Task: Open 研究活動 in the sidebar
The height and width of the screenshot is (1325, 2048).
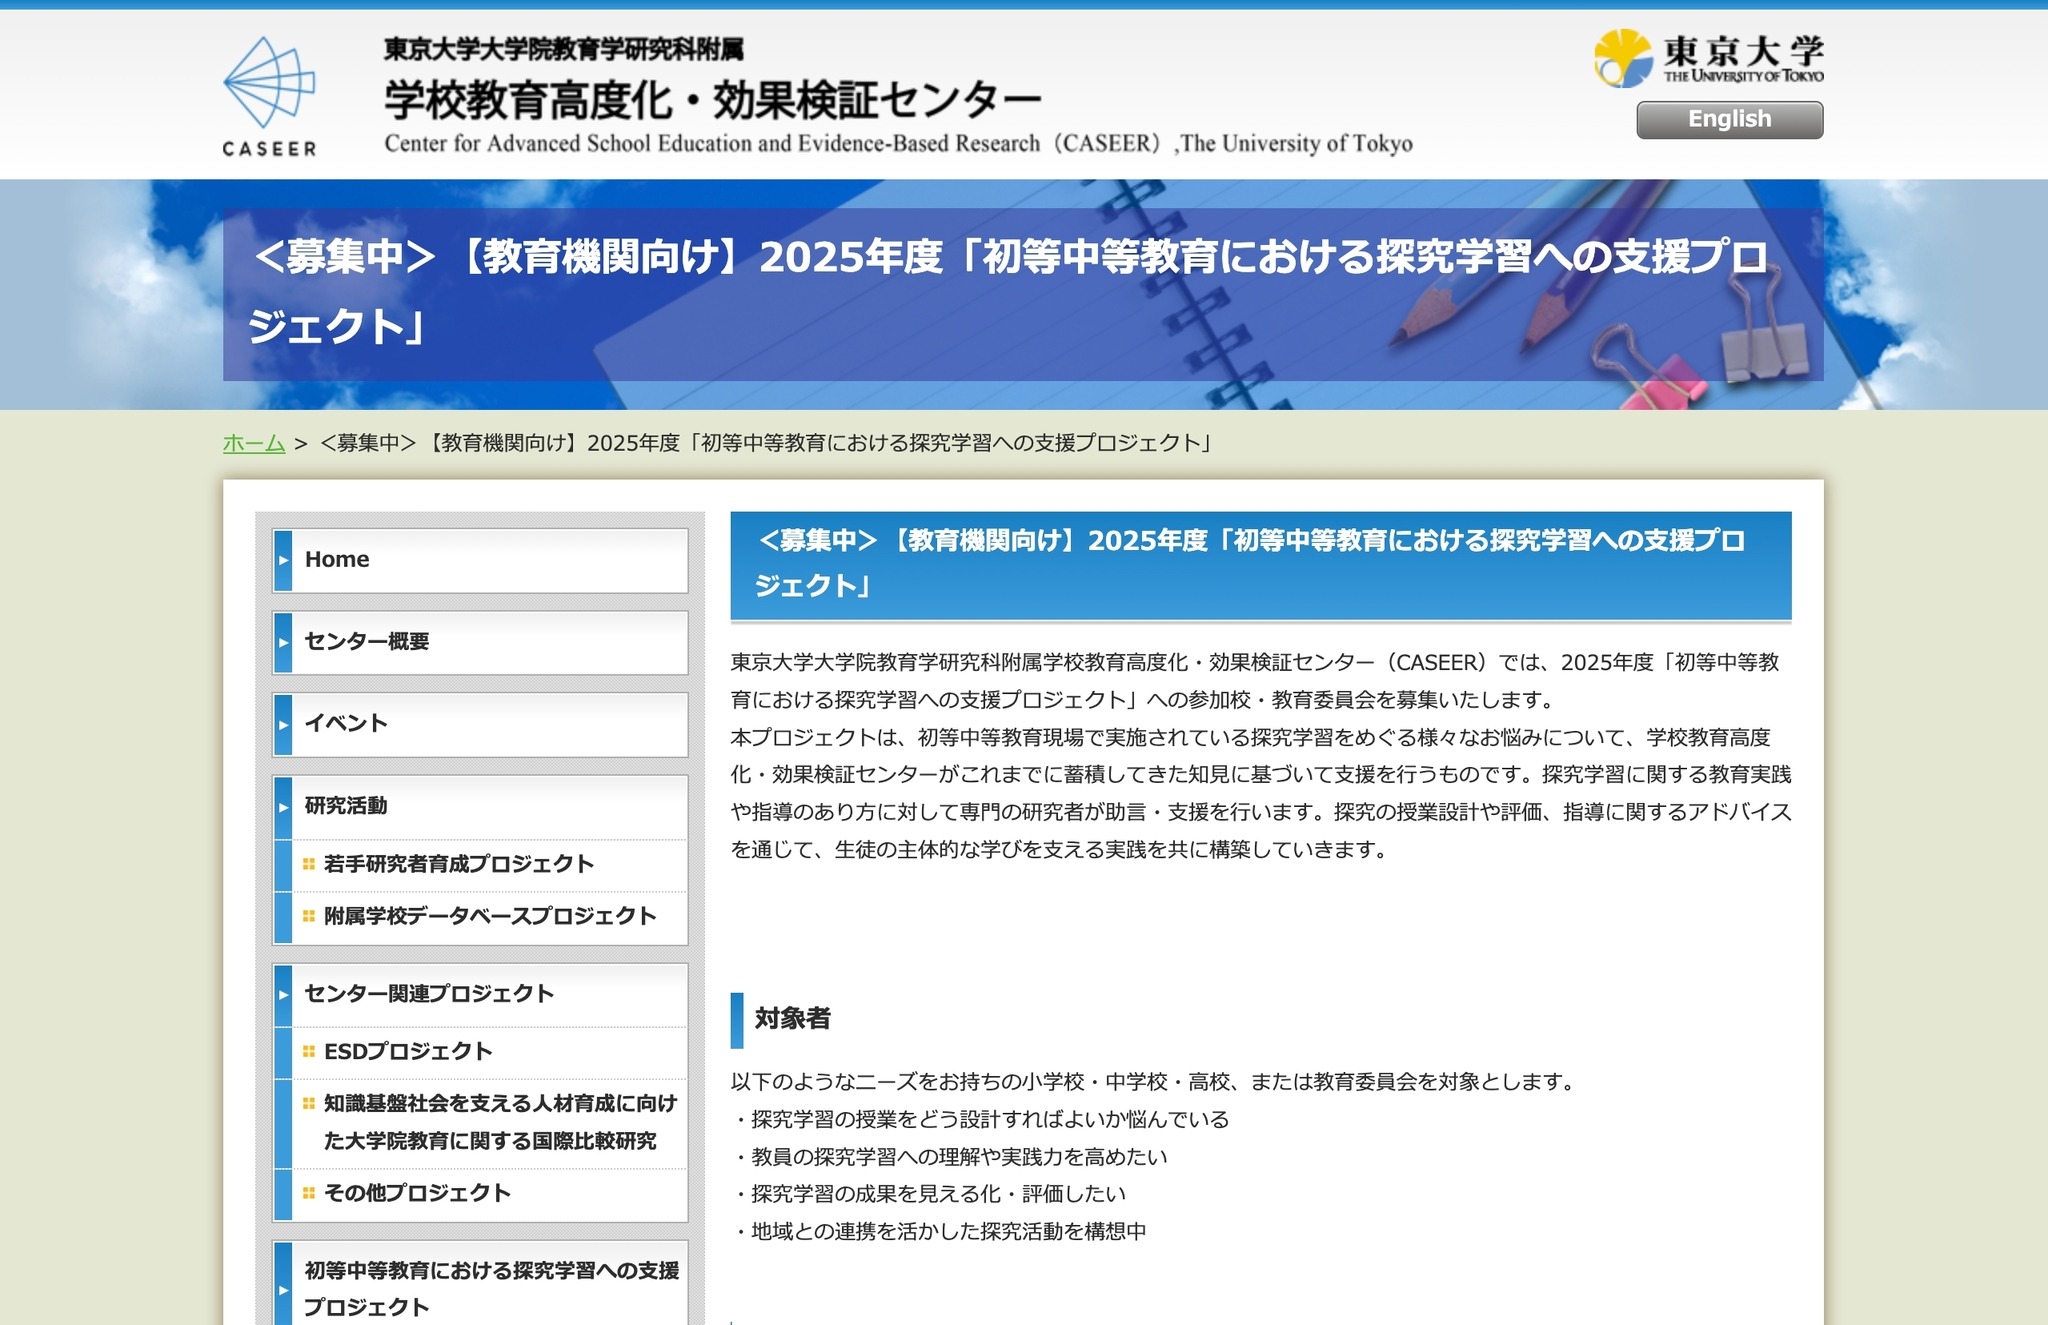Action: [480, 806]
